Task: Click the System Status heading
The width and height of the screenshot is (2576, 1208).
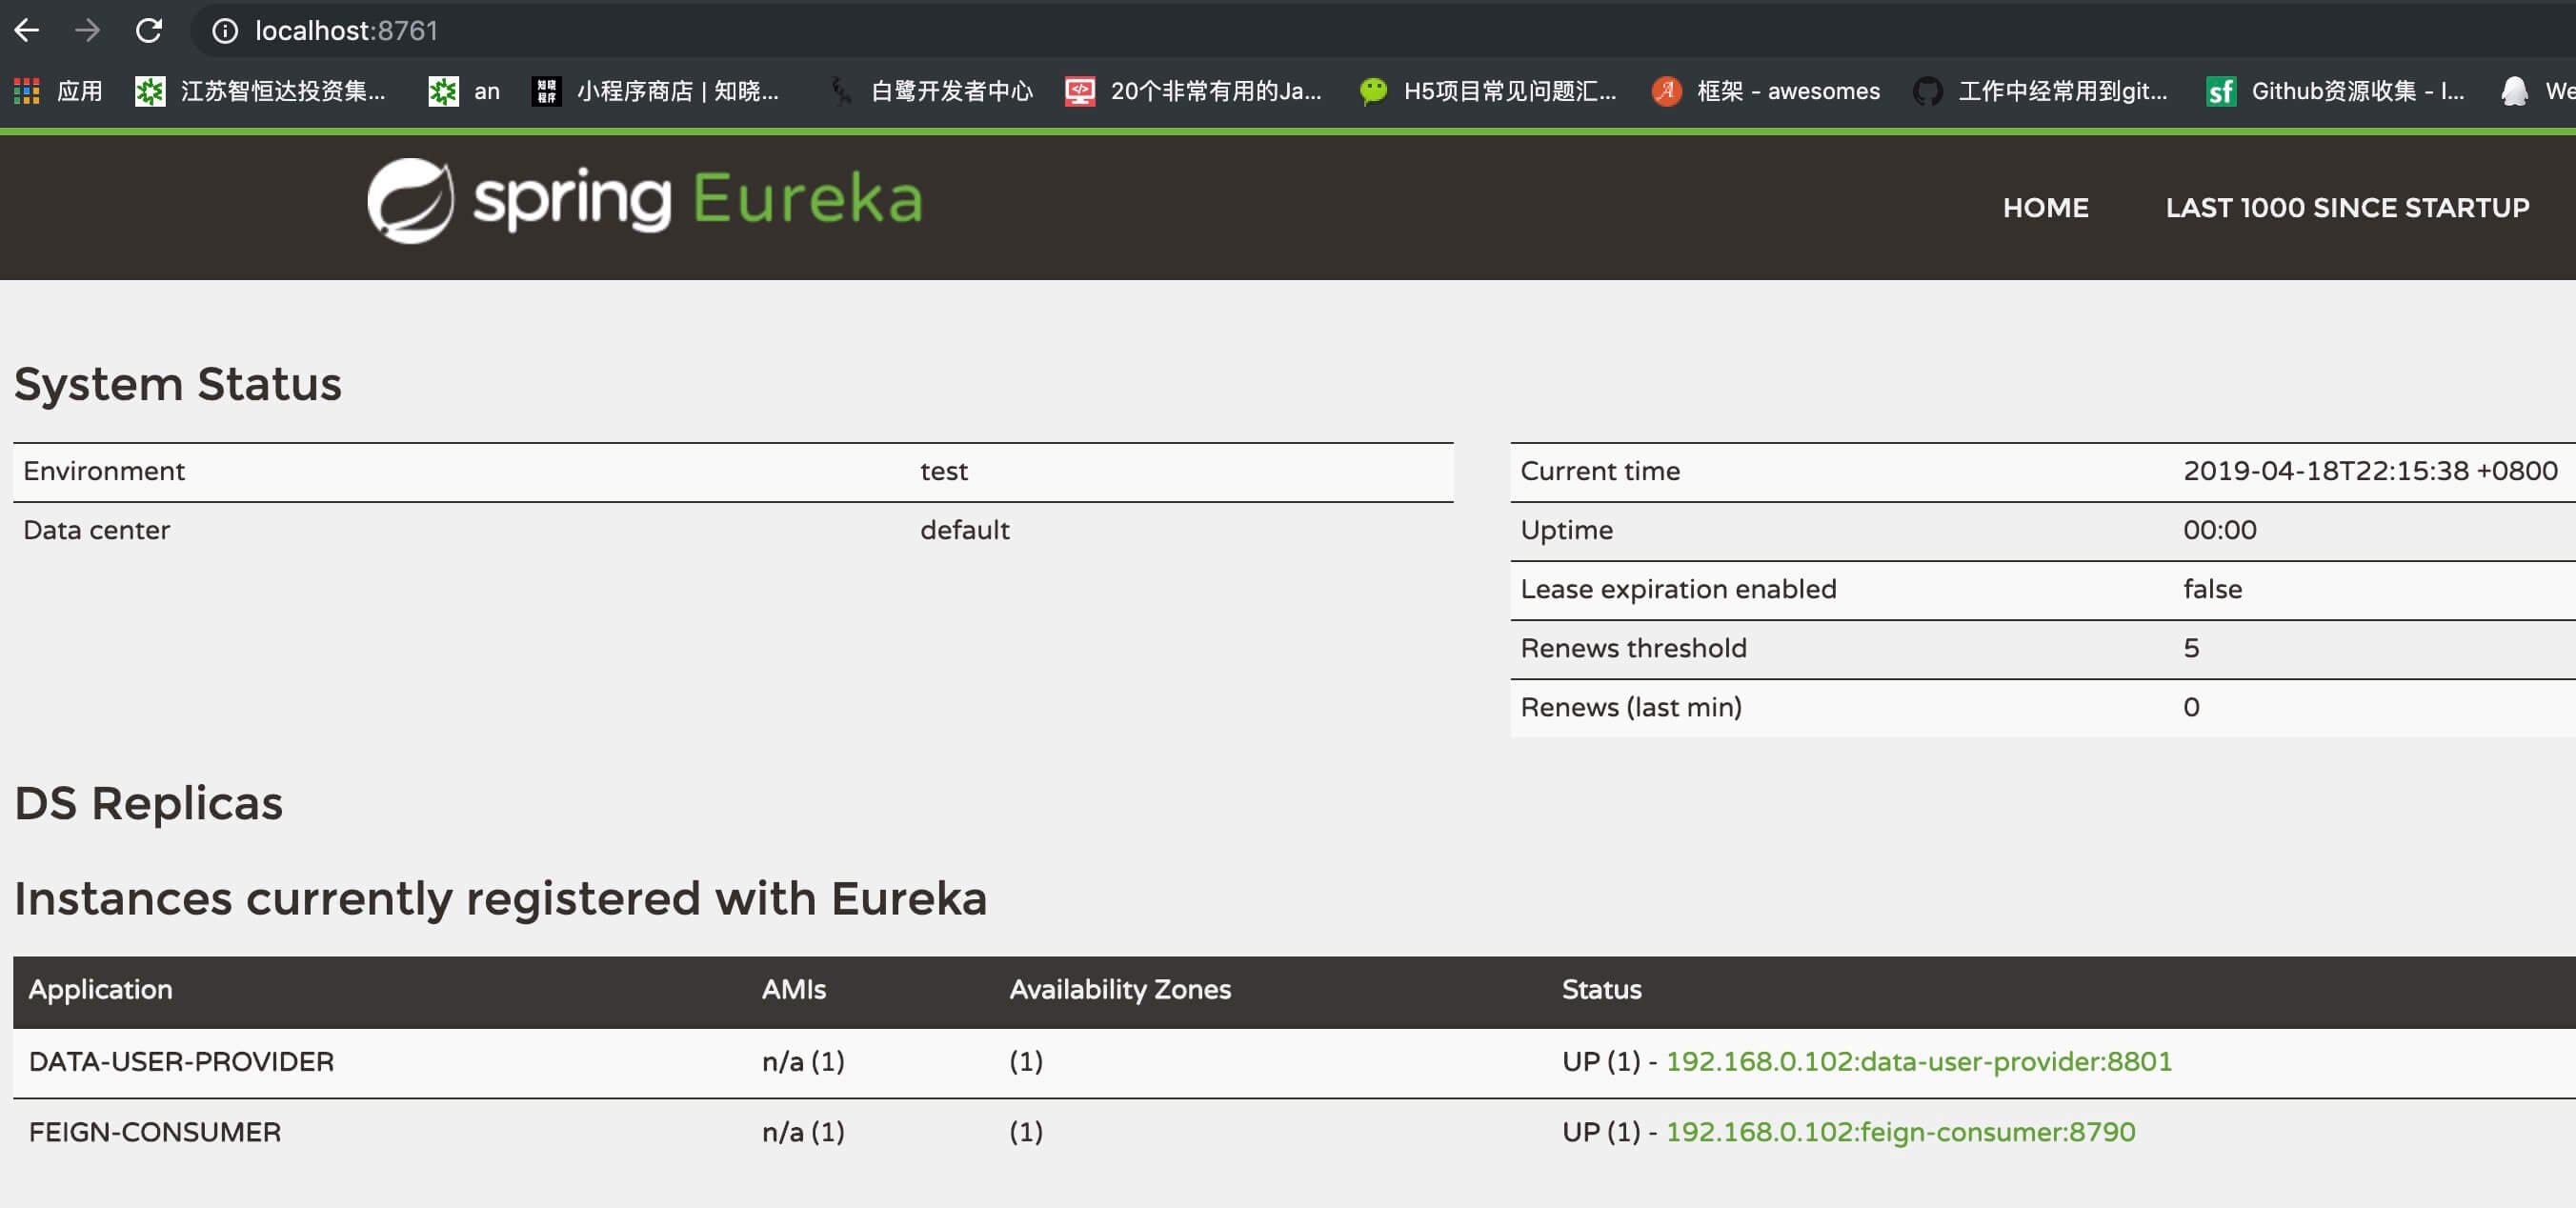Action: (x=178, y=384)
